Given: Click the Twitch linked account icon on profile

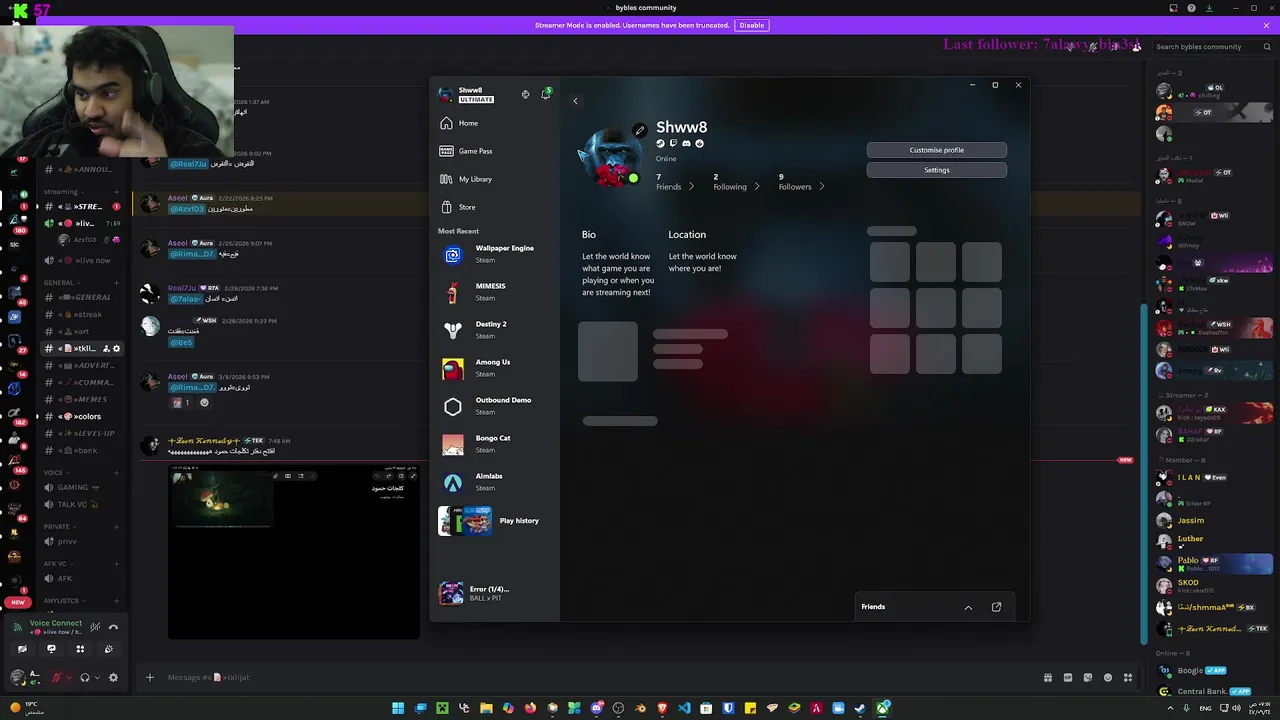Looking at the screenshot, I should [673, 144].
